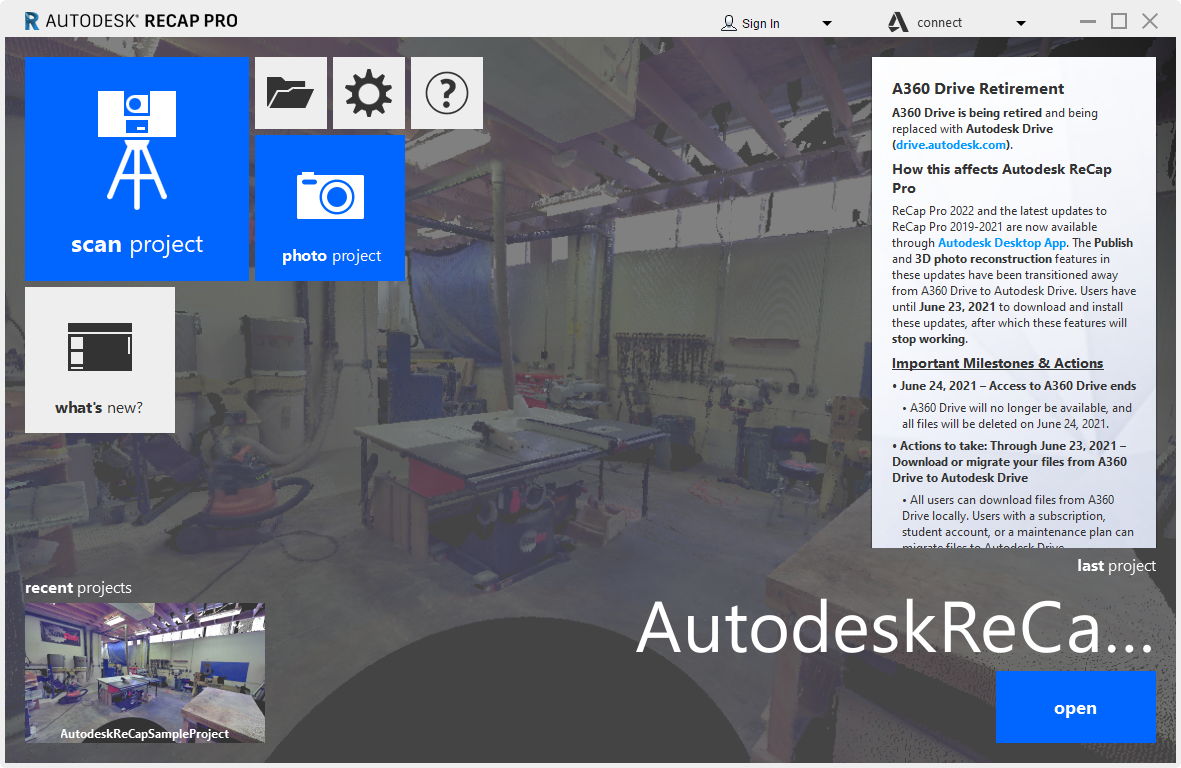Click the How this affects Autodesk ReCap Pro heading
The height and width of the screenshot is (768, 1181).
pyautogui.click(x=1002, y=178)
